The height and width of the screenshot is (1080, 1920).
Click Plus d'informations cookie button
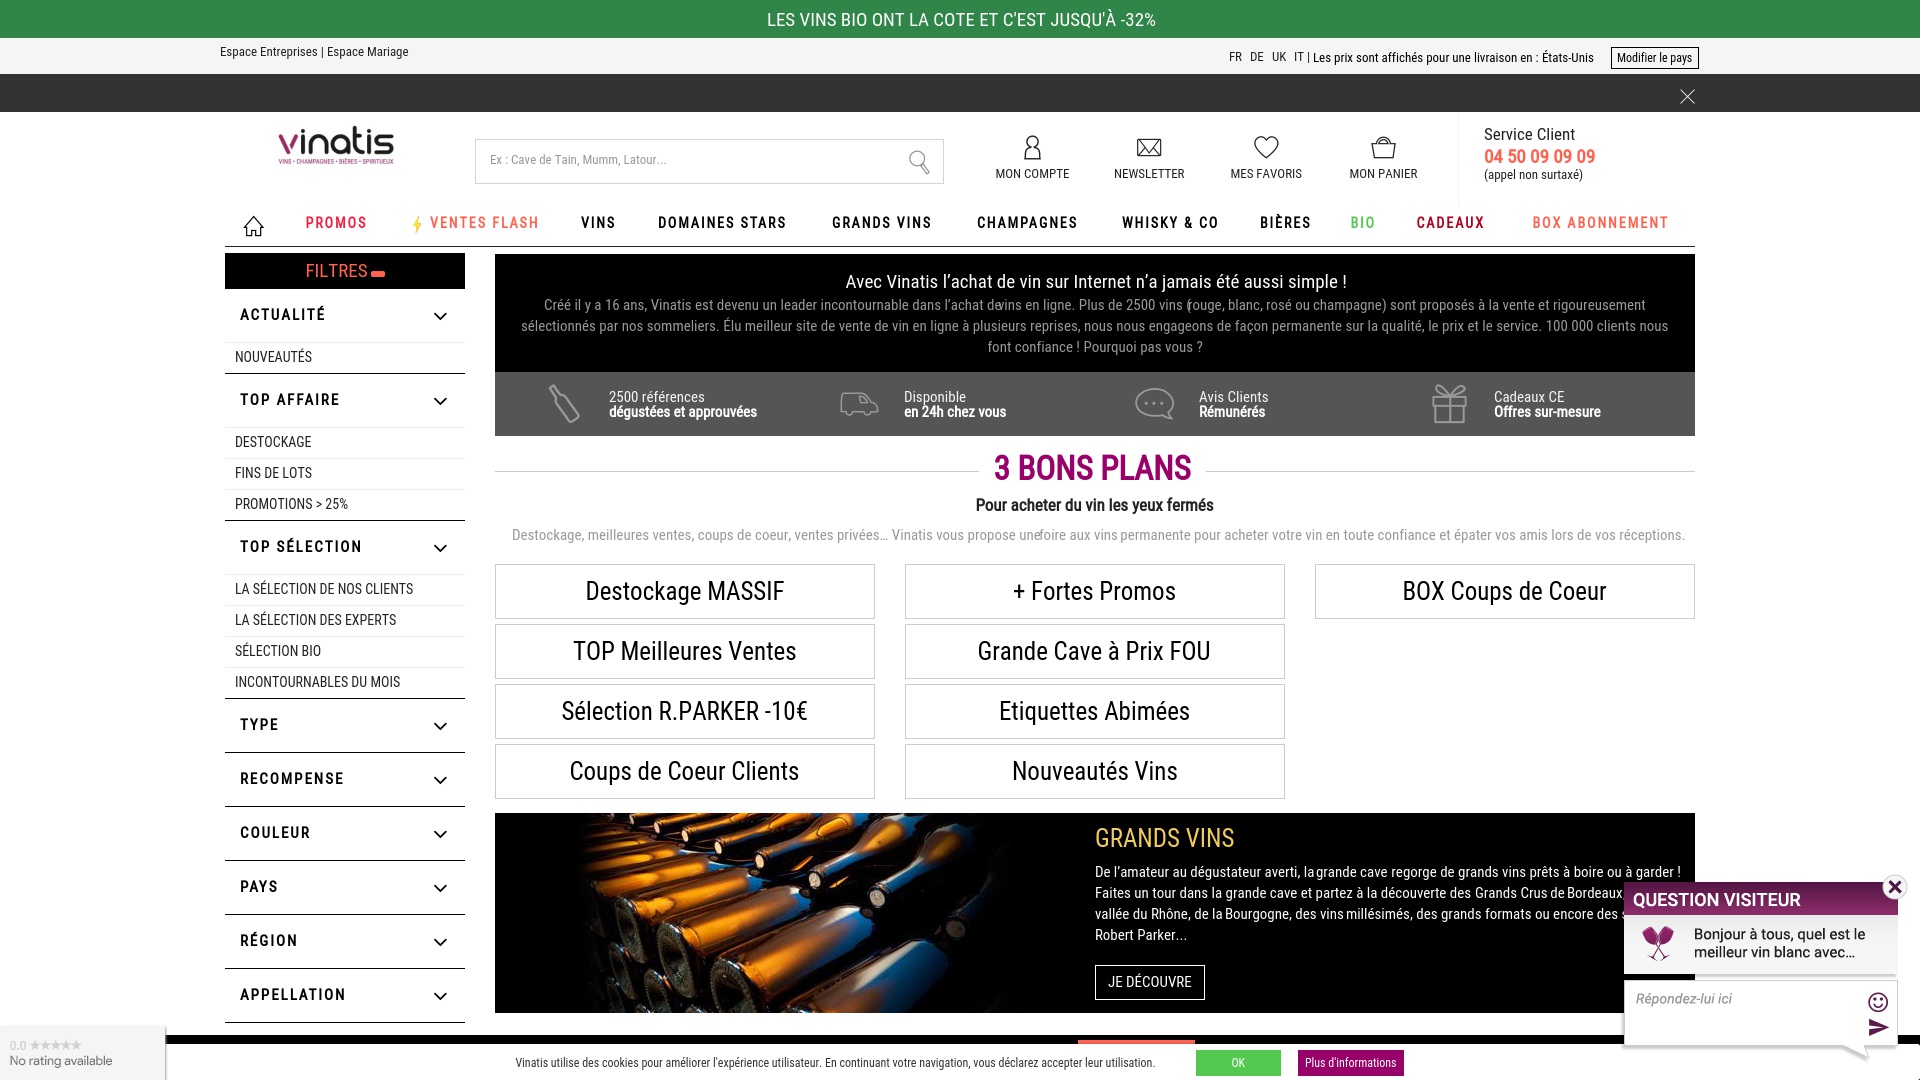[x=1350, y=1063]
